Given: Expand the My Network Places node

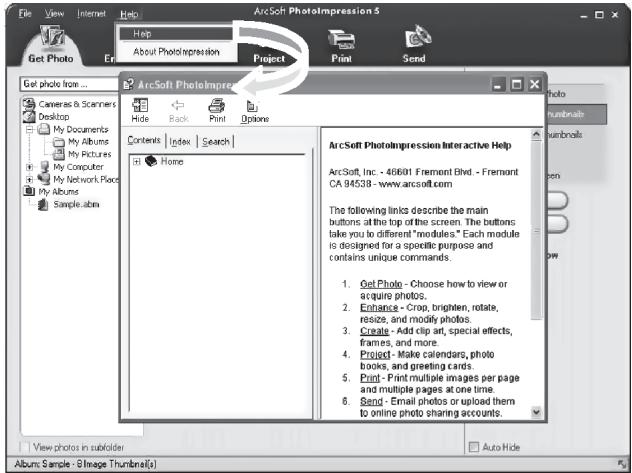Looking at the screenshot, I should 29,179.
